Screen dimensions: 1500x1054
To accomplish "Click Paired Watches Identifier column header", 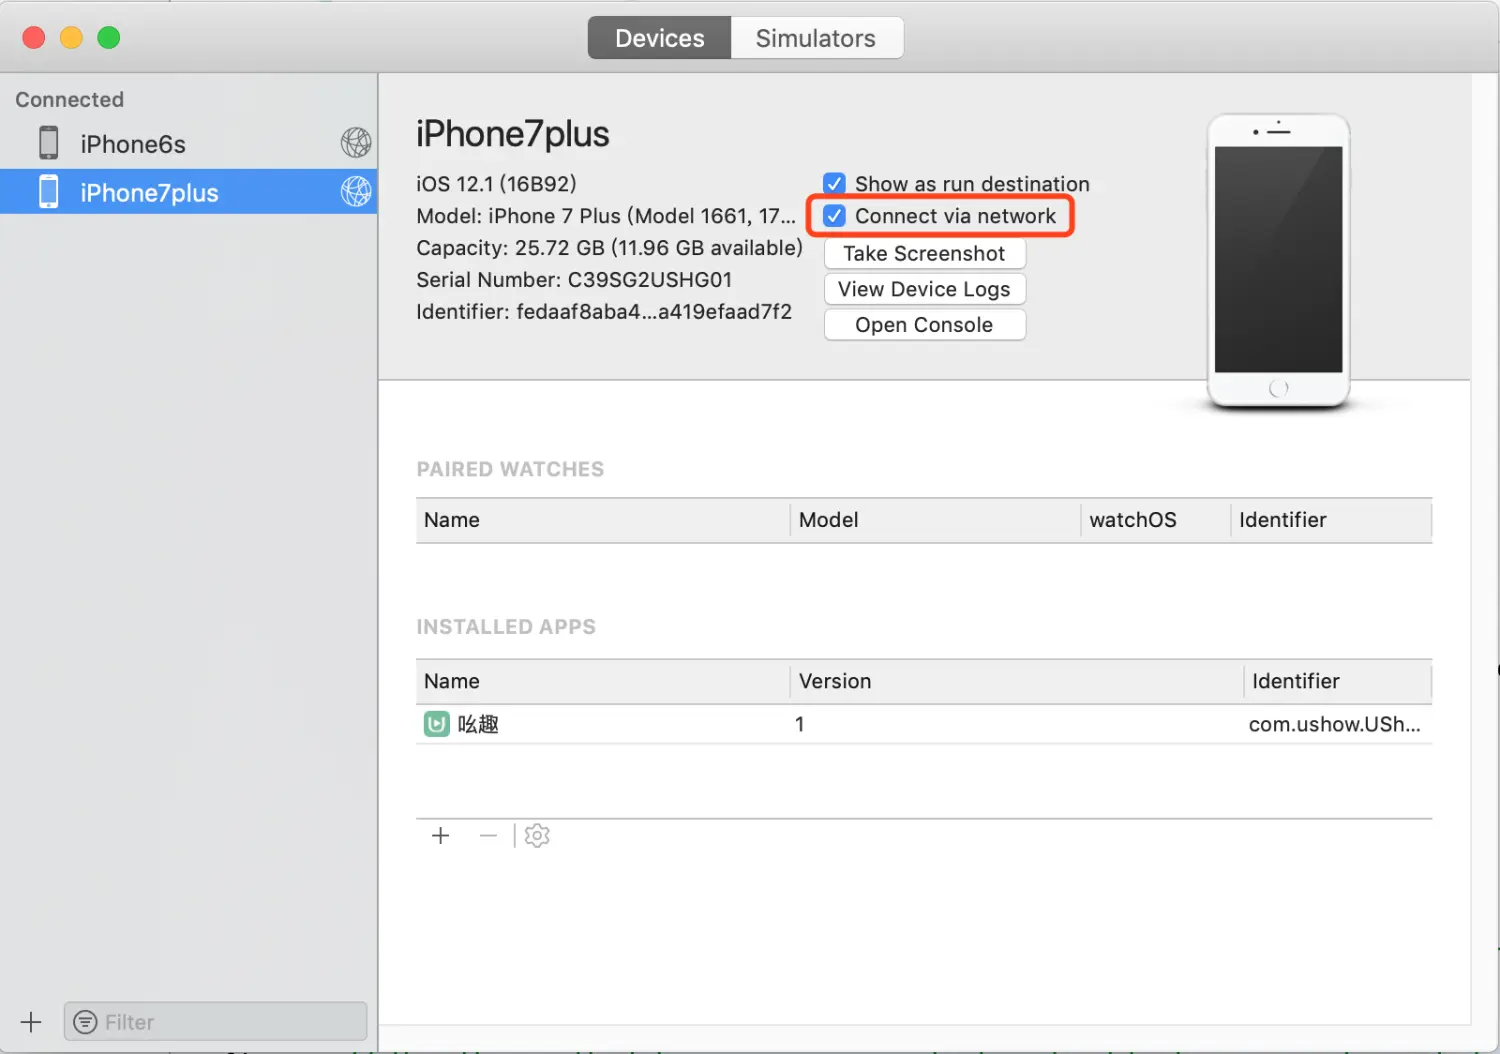I will (x=1331, y=520).
